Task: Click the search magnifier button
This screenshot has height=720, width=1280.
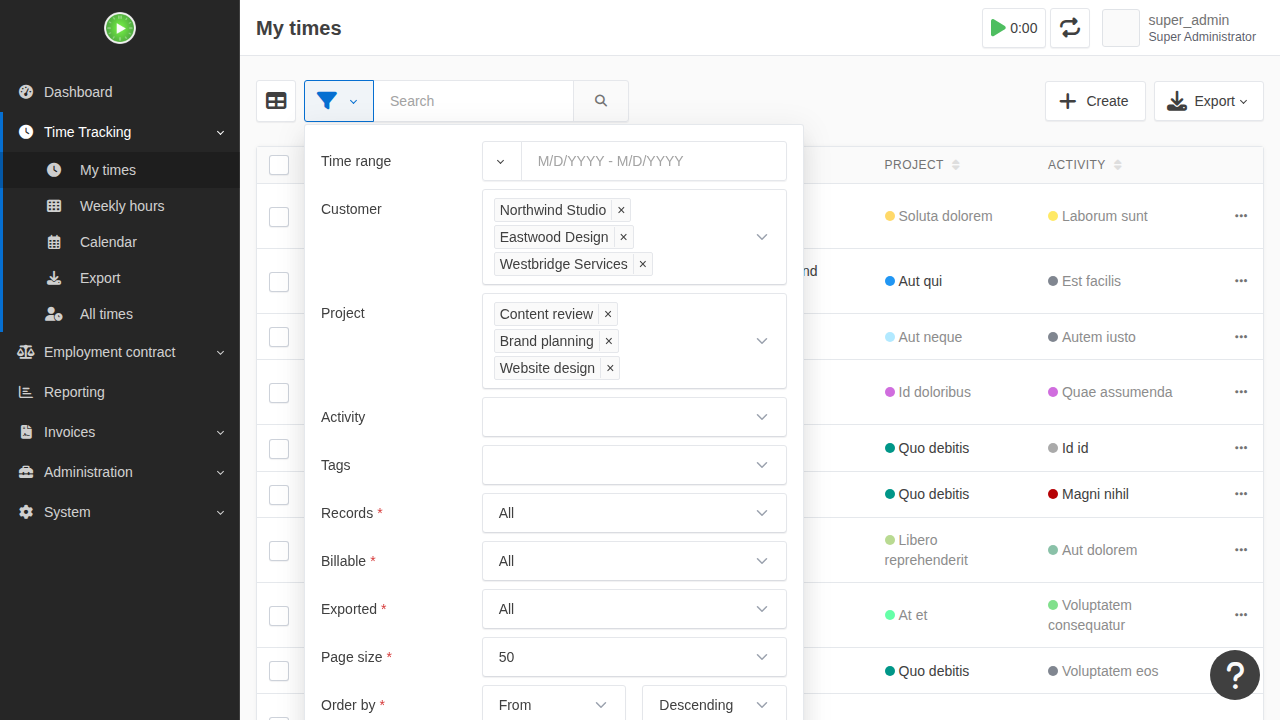Action: coord(601,101)
